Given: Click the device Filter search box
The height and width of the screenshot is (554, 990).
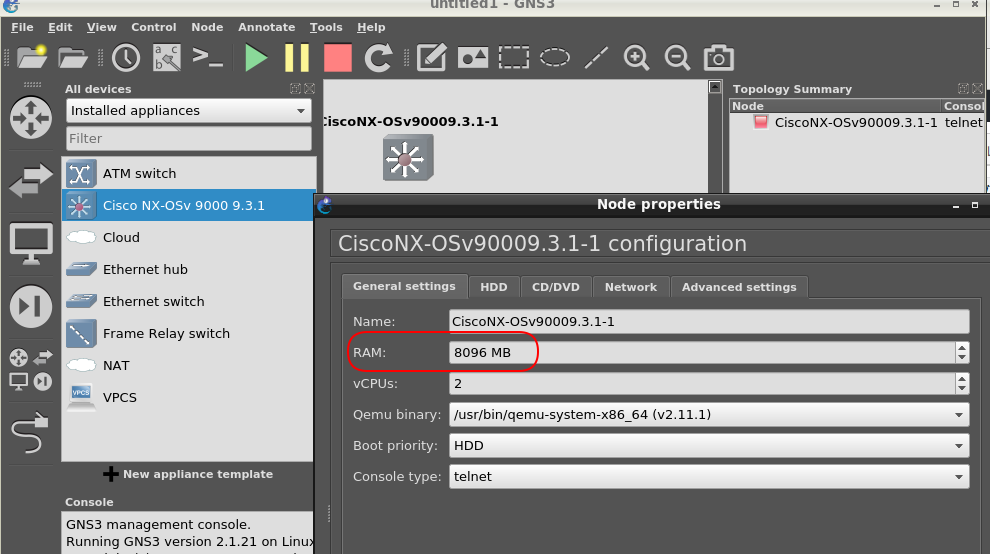Looking at the screenshot, I should coord(189,138).
